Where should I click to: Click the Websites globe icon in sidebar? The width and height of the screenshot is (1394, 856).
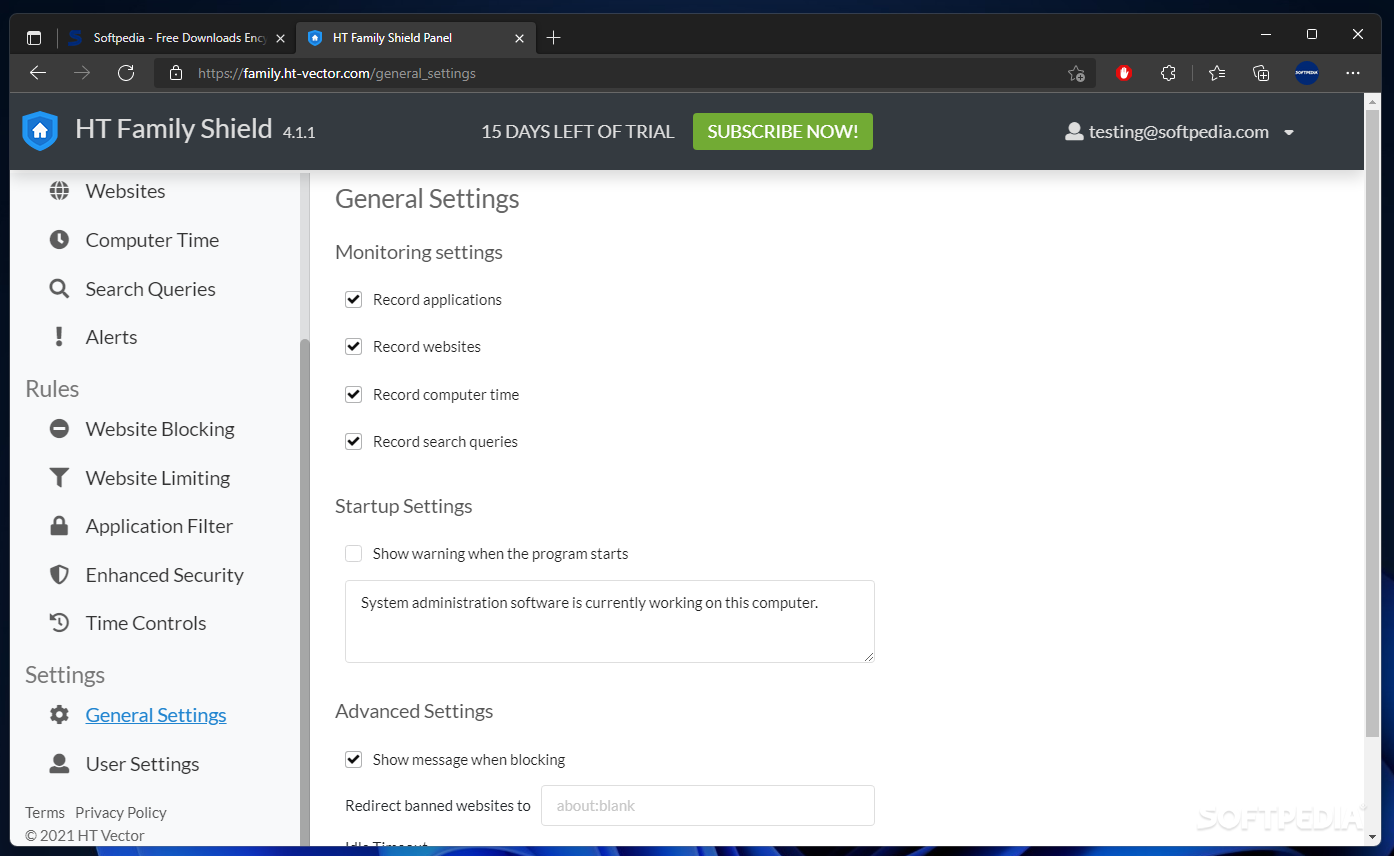pyautogui.click(x=60, y=191)
